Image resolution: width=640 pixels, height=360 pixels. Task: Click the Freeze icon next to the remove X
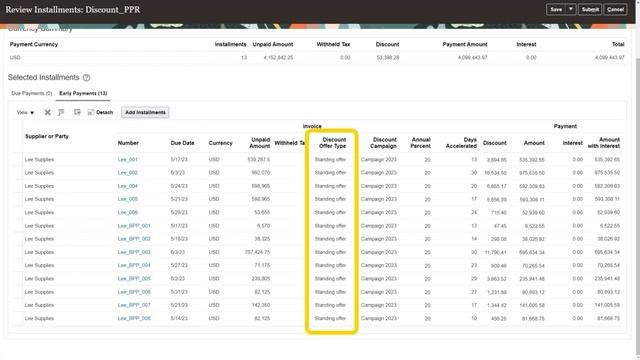pos(61,112)
